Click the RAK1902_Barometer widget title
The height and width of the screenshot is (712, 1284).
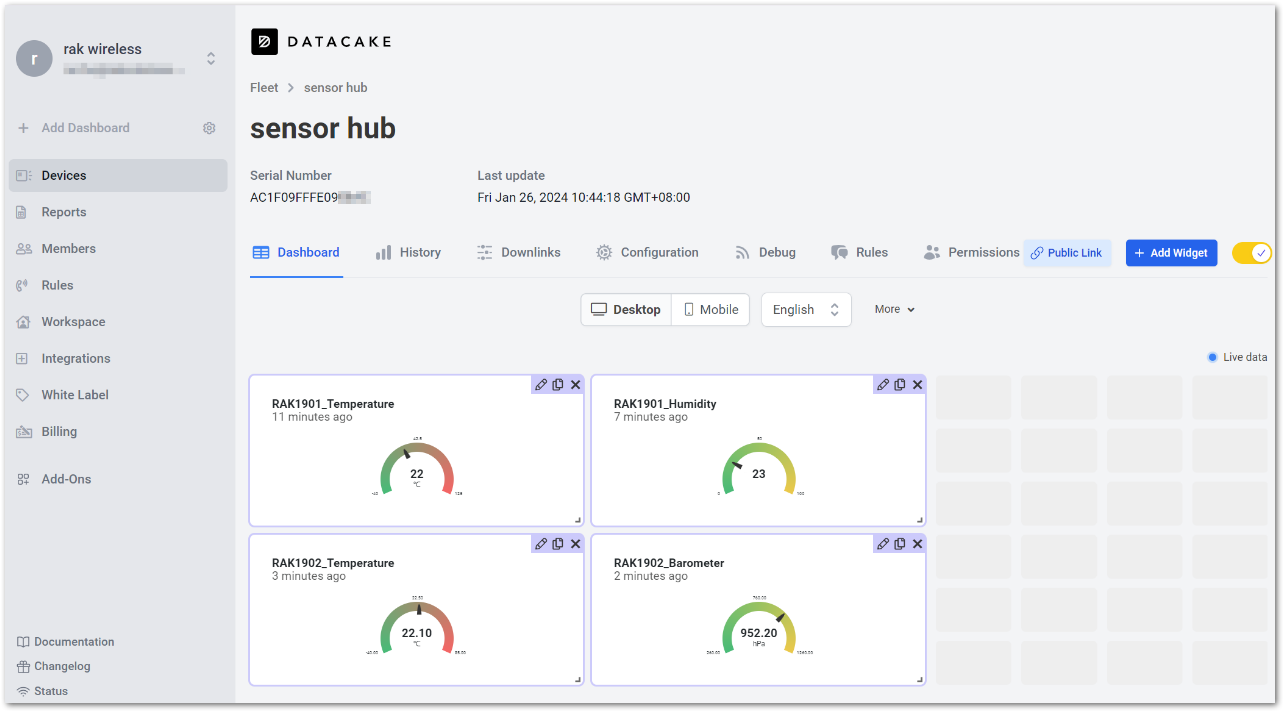tap(669, 563)
